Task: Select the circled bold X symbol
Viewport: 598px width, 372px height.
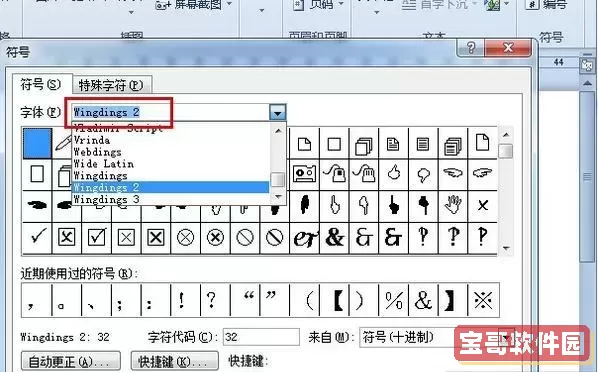Action: pyautogui.click(x=215, y=237)
